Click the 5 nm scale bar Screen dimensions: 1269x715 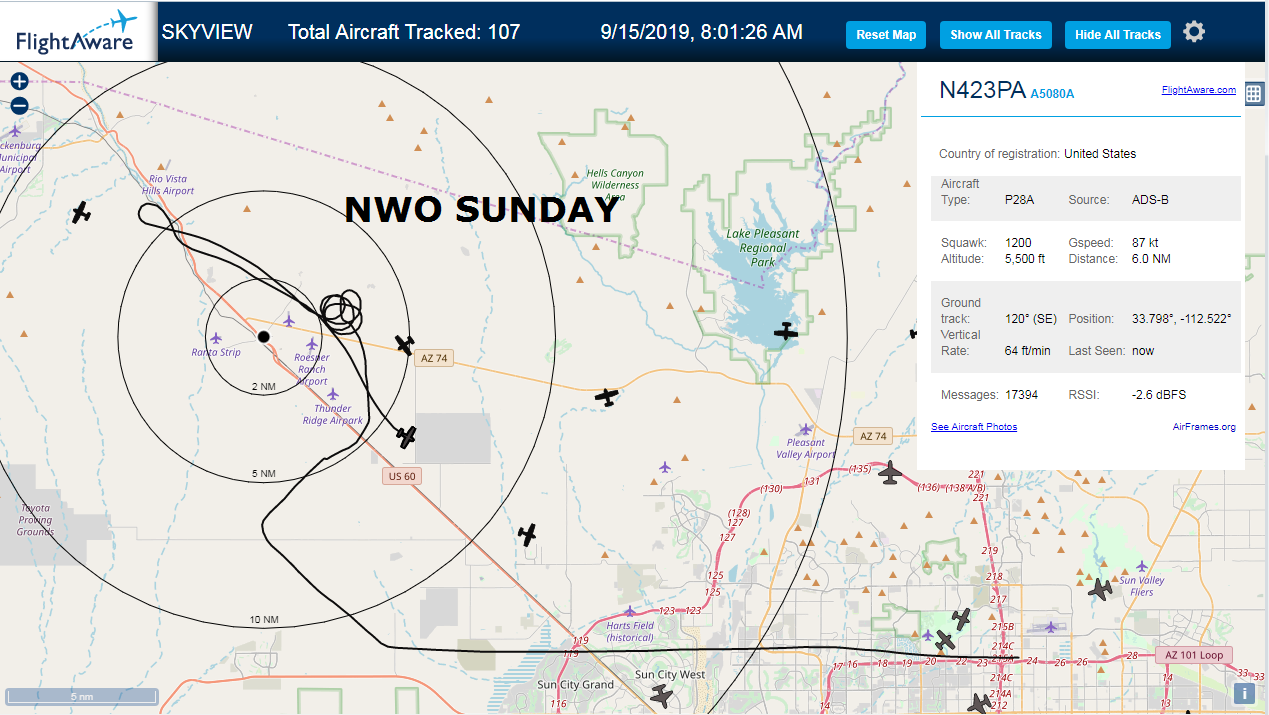tap(81, 696)
